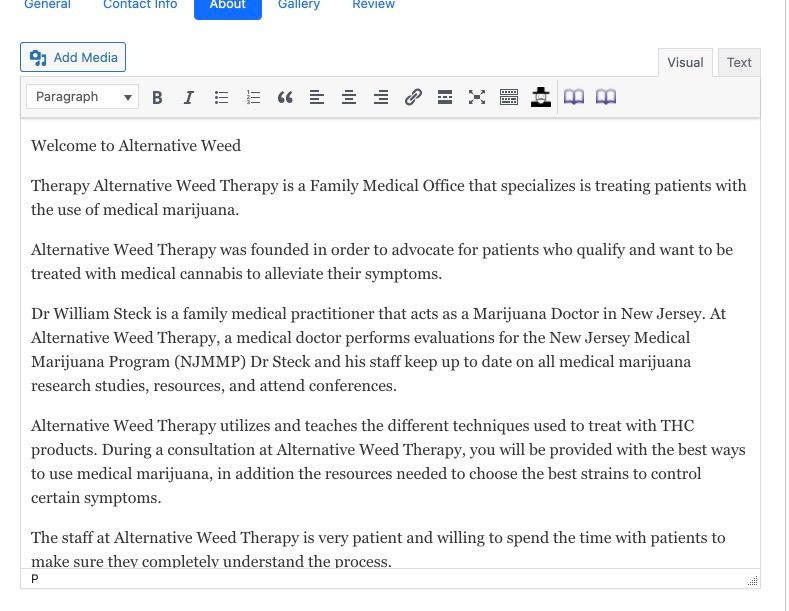Click paragraph starting 'Alternative Weed Therapy utilizes'
Viewport: 789px width, 611px height.
click(388, 462)
